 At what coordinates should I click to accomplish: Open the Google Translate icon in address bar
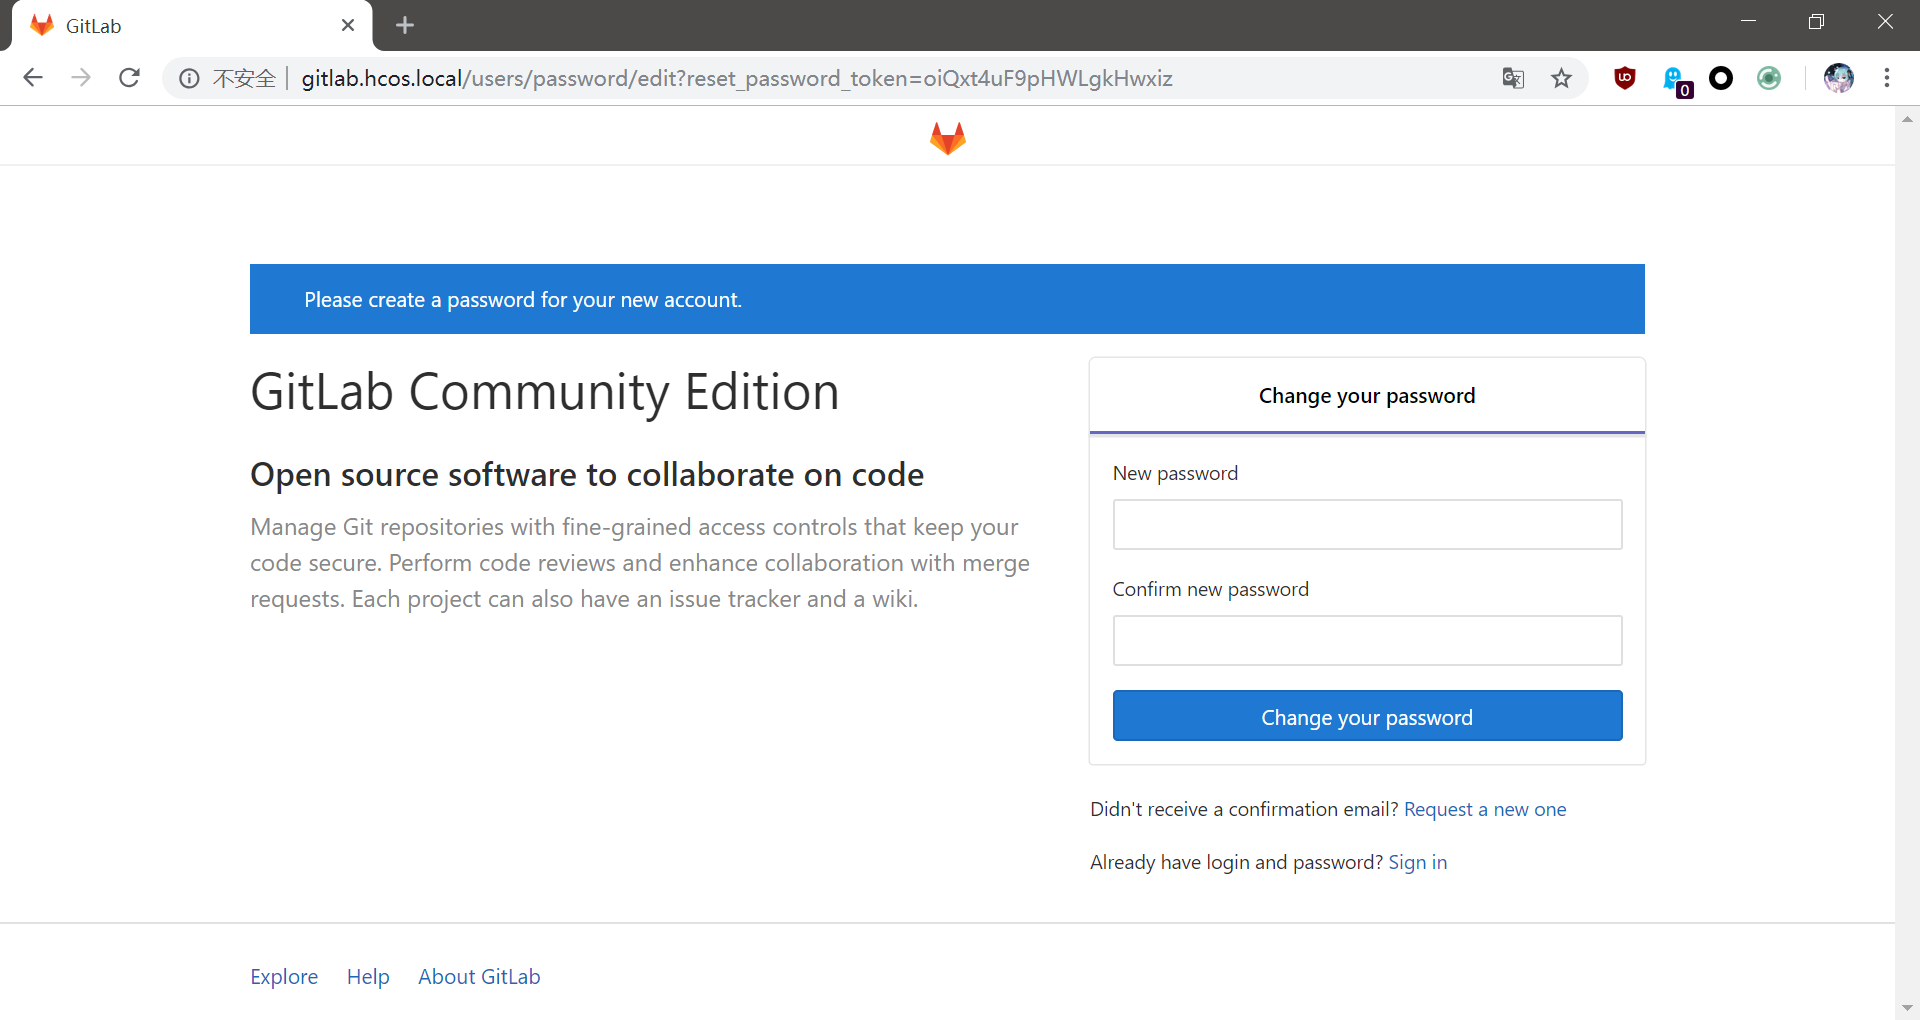1513,78
